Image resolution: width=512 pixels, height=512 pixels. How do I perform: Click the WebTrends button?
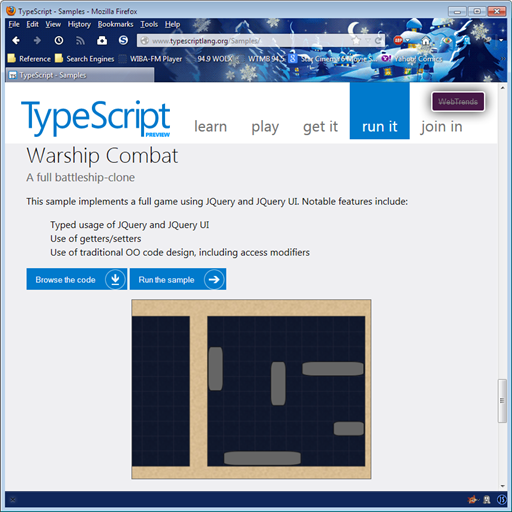point(458,102)
